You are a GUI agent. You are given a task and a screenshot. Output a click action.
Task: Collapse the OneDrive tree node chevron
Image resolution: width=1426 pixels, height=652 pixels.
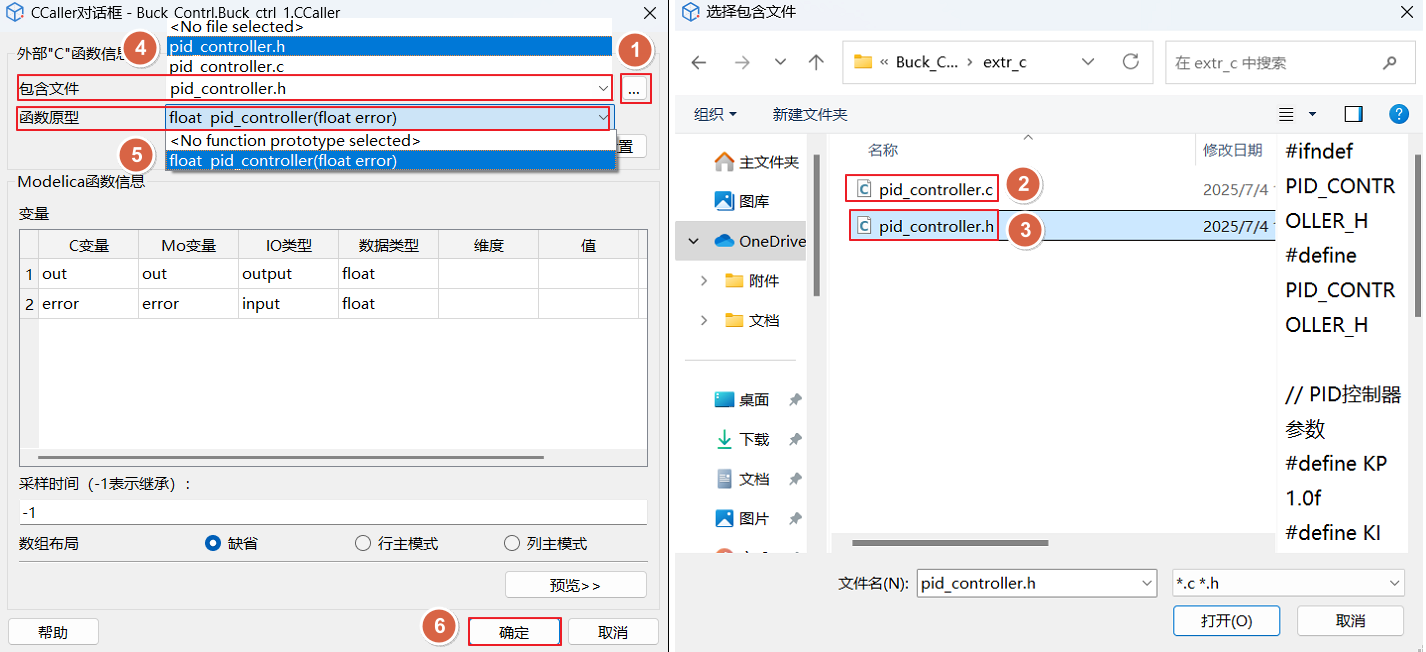693,241
